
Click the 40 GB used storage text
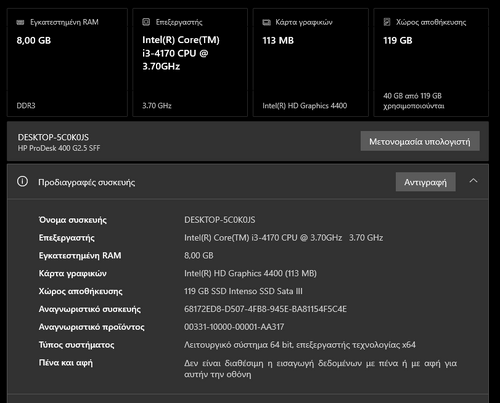pyautogui.click(x=414, y=101)
